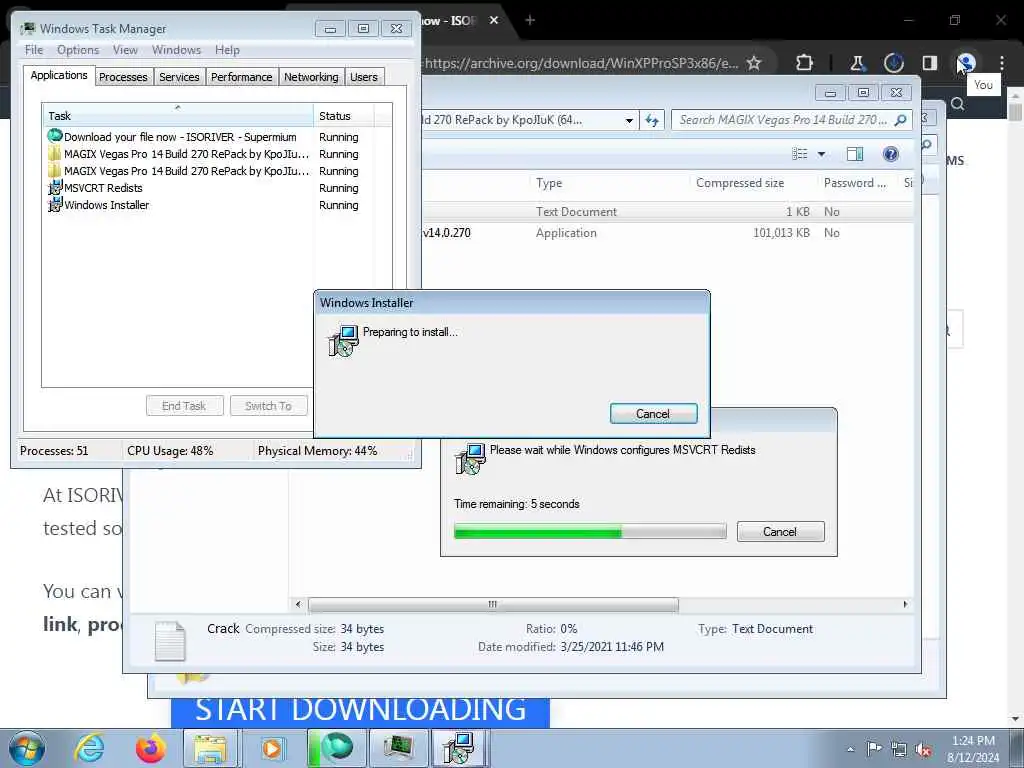Click the Explorer search magnifier icon
This screenshot has width=1024, height=768.
pyautogui.click(x=901, y=120)
